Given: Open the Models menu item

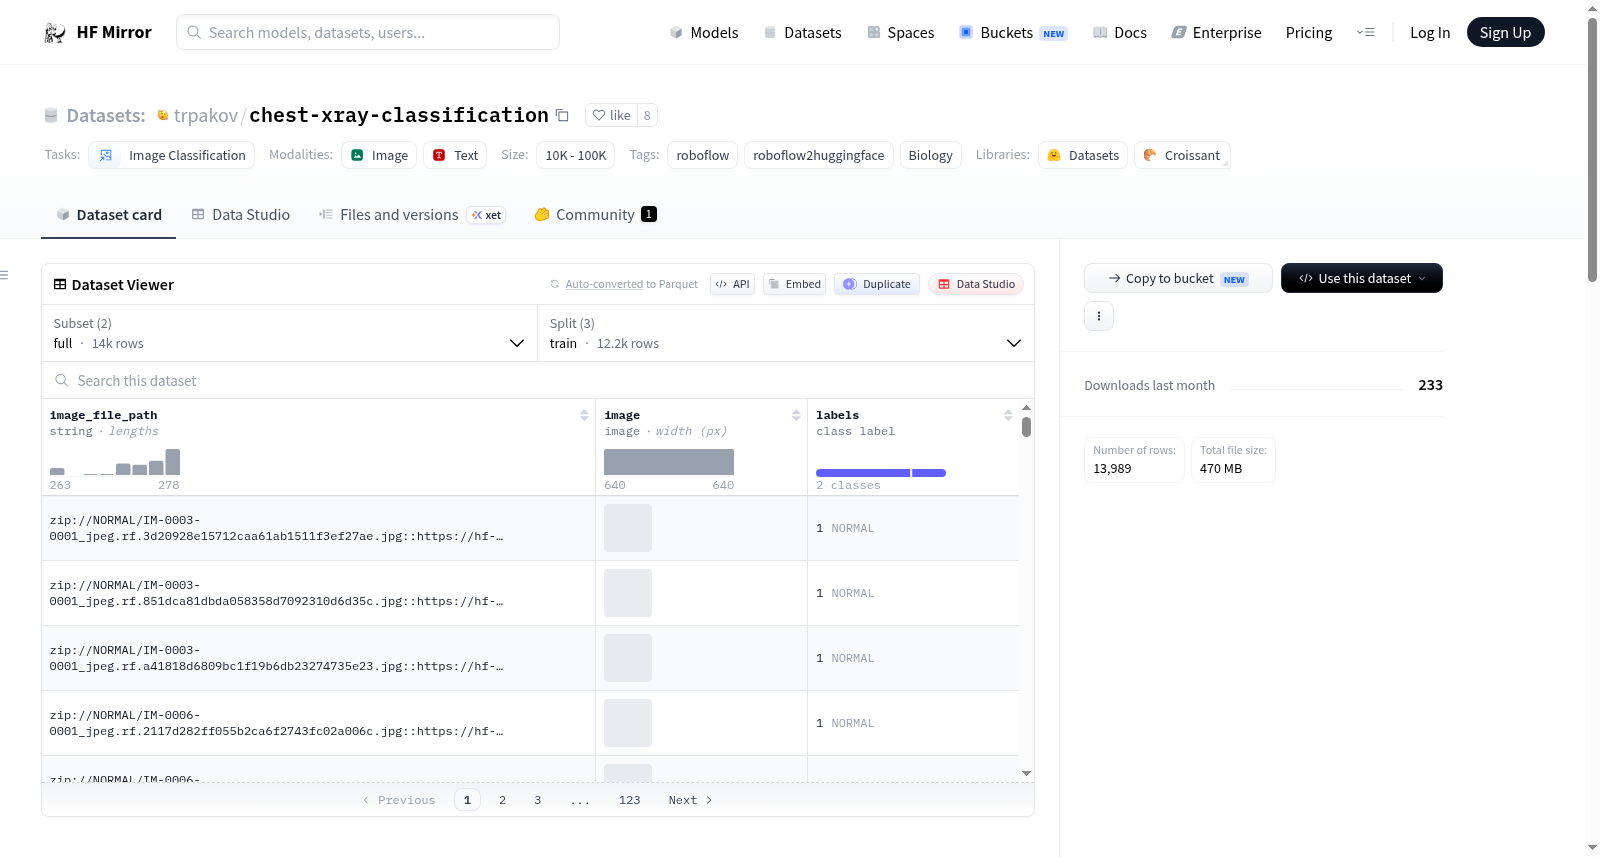Looking at the screenshot, I should click(x=704, y=33).
